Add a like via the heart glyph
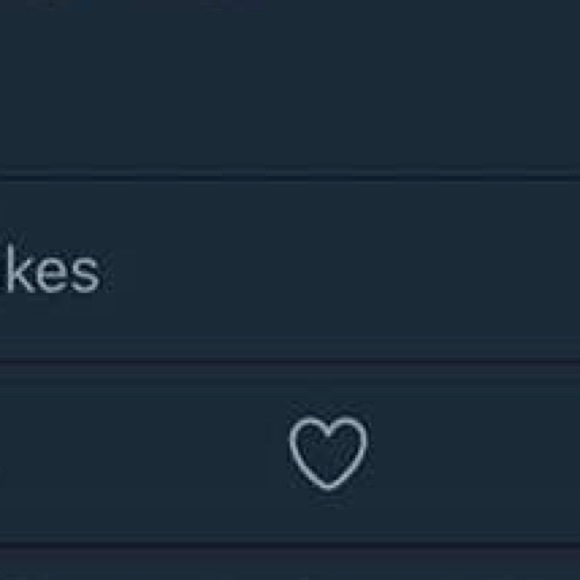Image resolution: width=580 pixels, height=580 pixels. tap(328, 453)
